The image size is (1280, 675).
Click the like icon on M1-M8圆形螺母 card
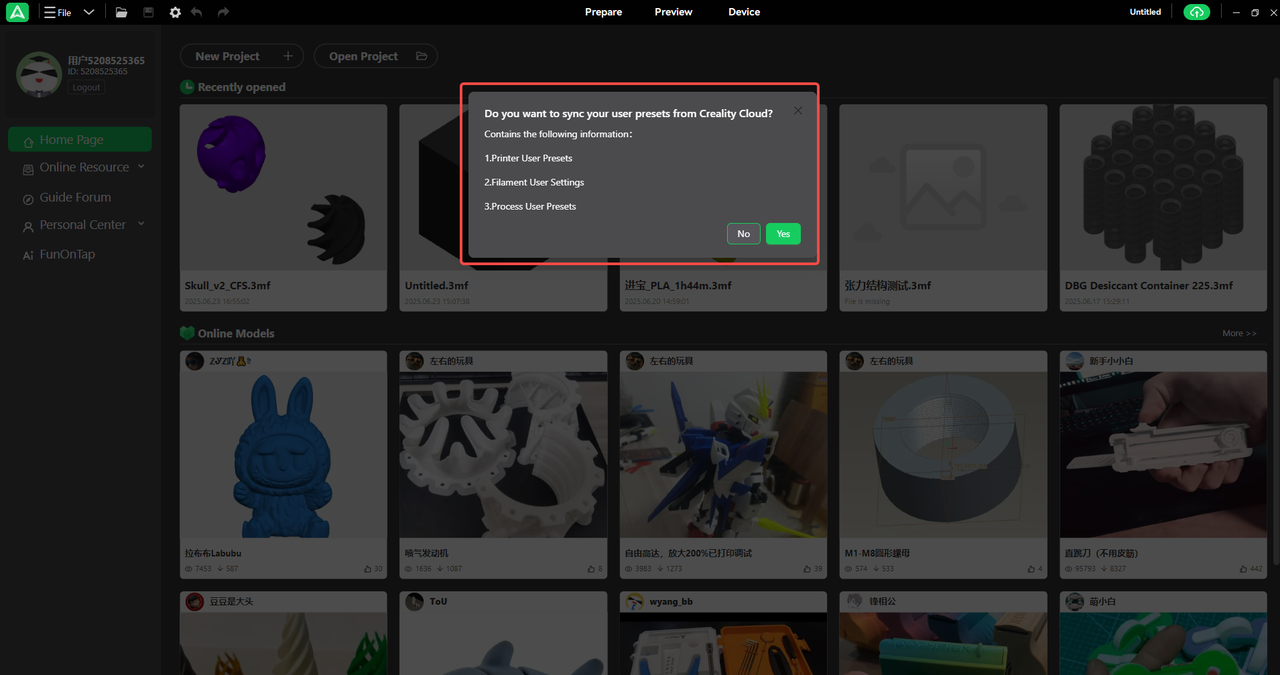pos(1032,569)
